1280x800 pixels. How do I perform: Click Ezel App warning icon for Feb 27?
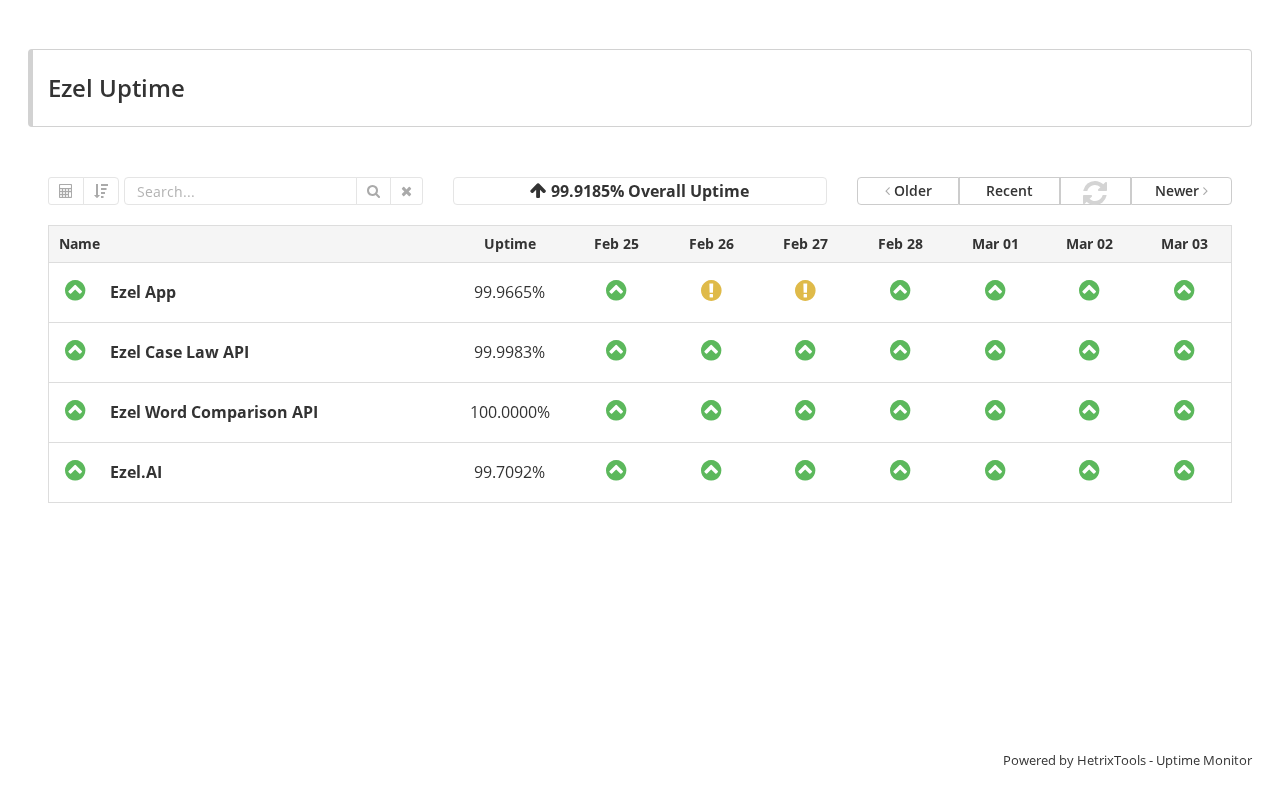(805, 290)
